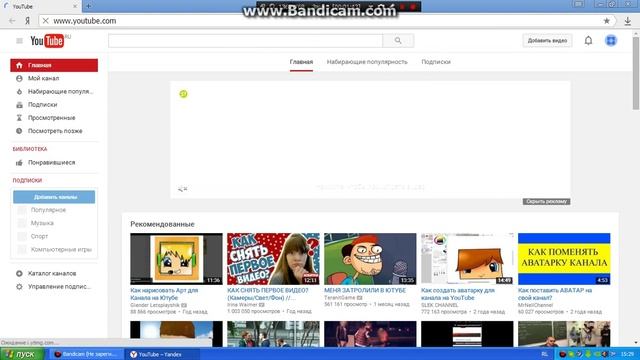Open the notifications bell
The image size is (640, 360).
click(588, 40)
